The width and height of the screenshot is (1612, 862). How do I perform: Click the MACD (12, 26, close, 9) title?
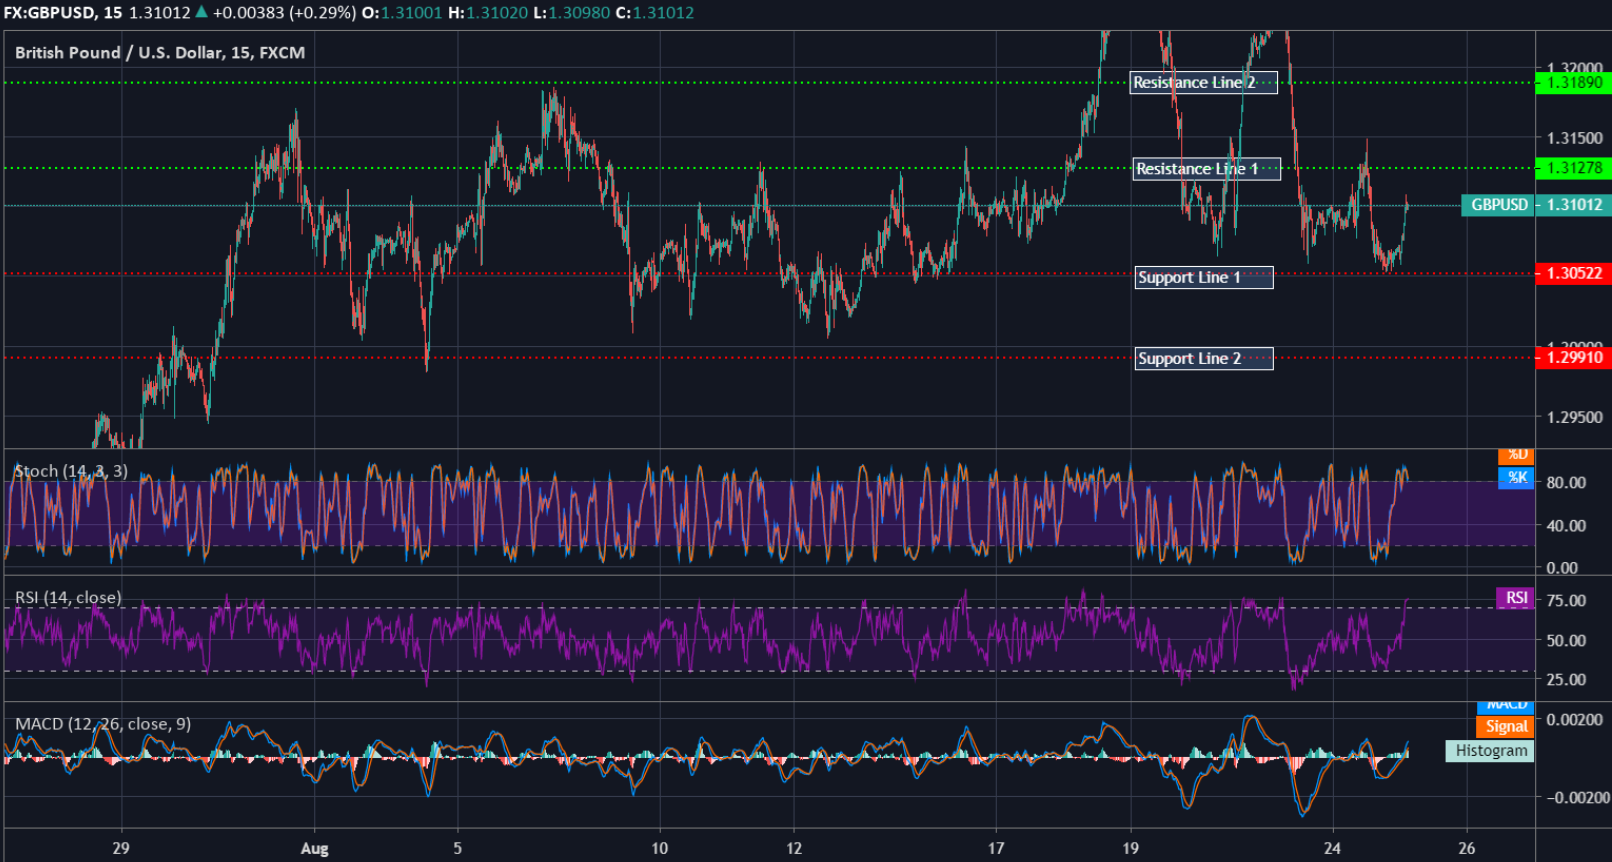[x=103, y=724]
